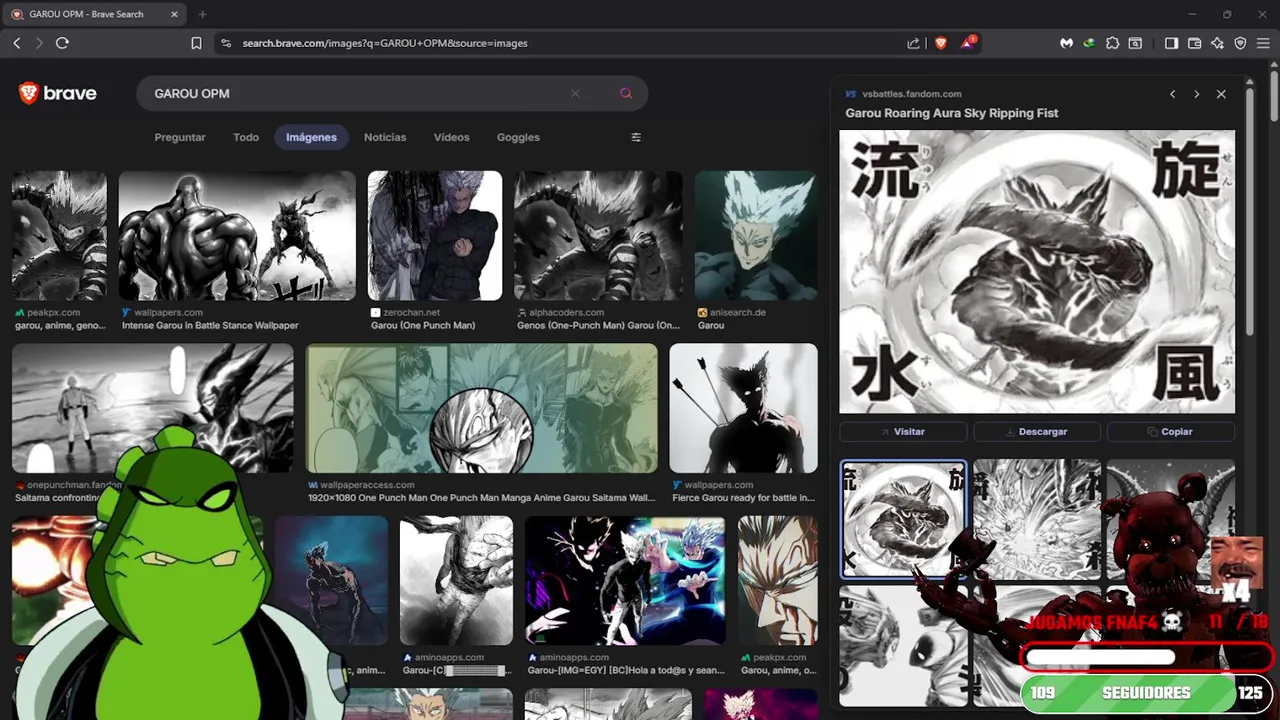This screenshot has width=1280, height=720.
Task: Open the Goggles tab
Action: pyautogui.click(x=518, y=137)
